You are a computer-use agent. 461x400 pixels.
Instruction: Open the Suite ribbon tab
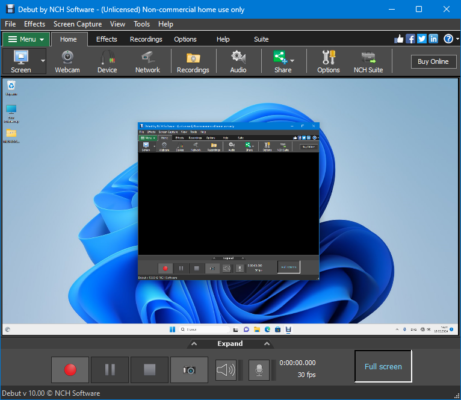pos(261,39)
